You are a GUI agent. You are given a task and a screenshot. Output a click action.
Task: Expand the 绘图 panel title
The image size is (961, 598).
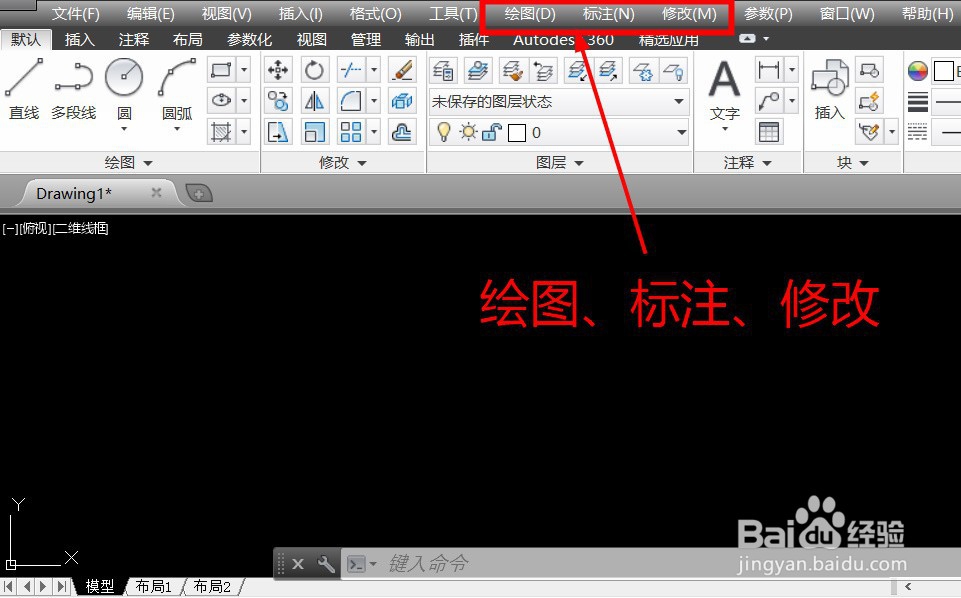coord(129,163)
